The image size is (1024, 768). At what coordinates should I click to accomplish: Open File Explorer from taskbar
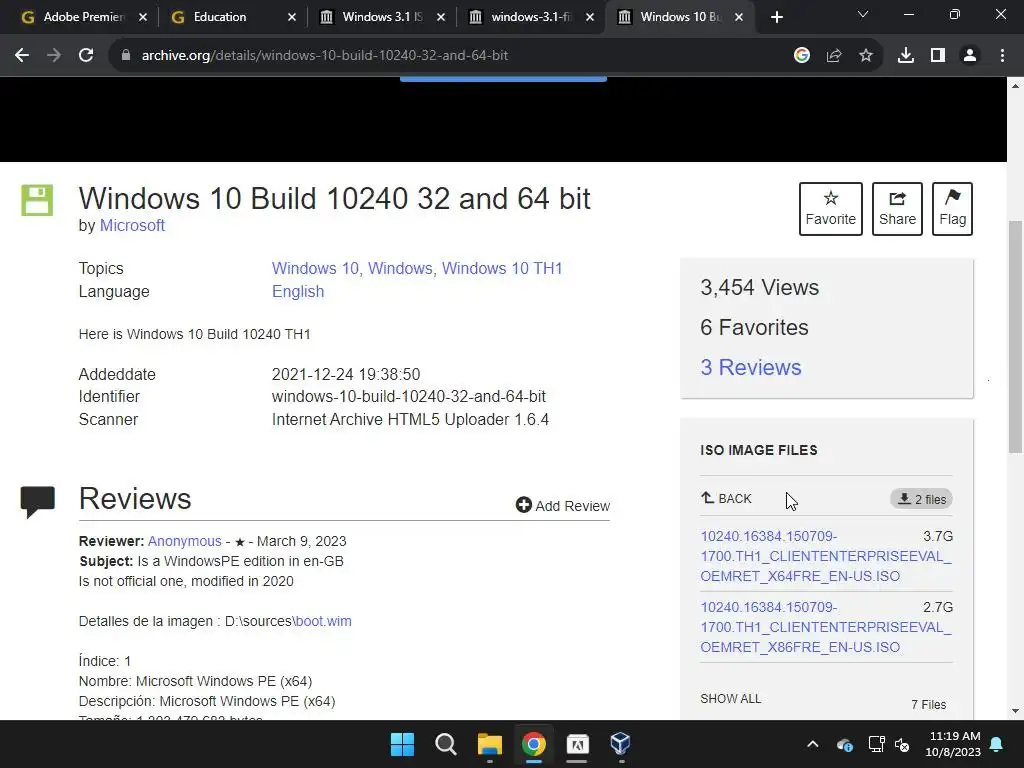490,744
